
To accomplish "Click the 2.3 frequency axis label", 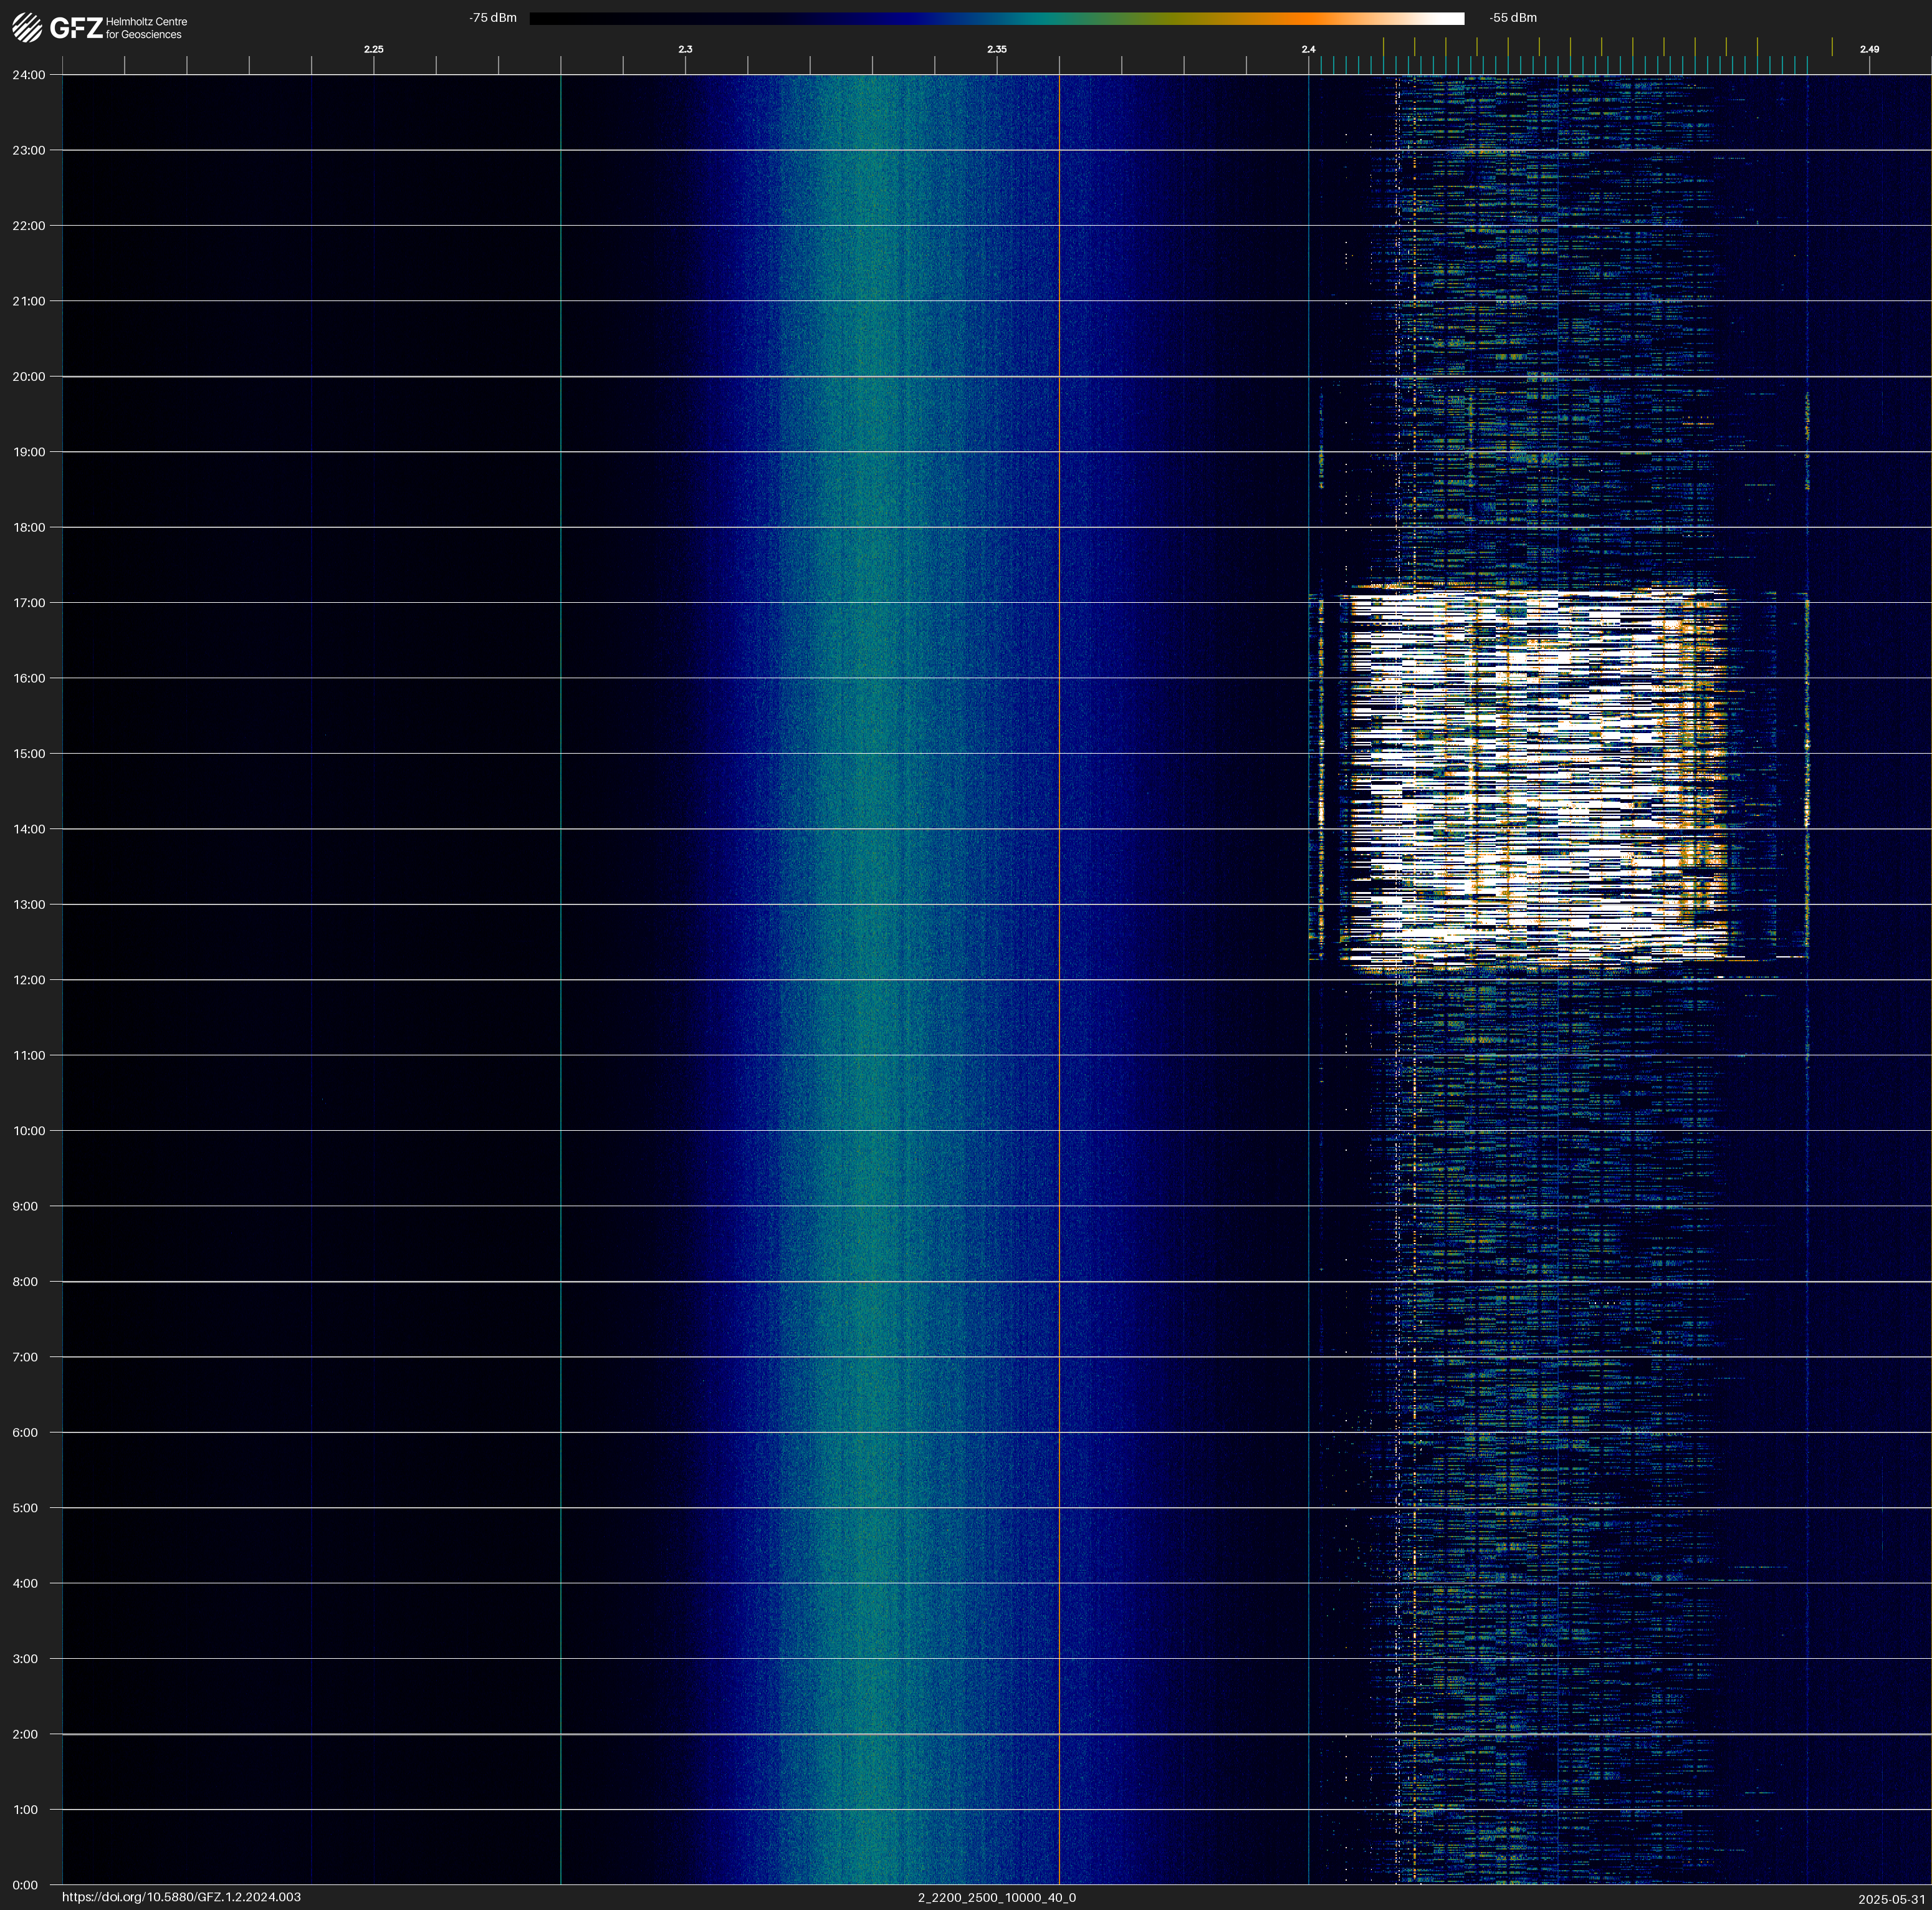I will click(685, 49).
